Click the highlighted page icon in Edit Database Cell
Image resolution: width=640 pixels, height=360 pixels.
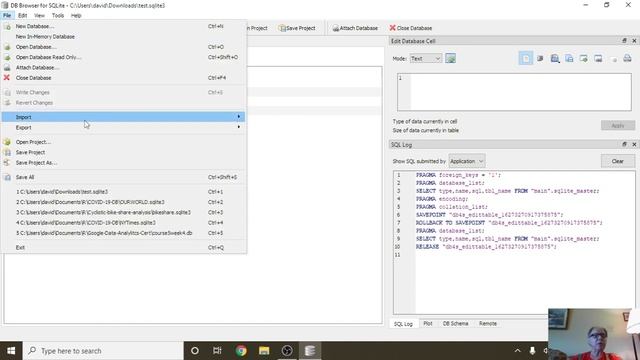point(526,58)
